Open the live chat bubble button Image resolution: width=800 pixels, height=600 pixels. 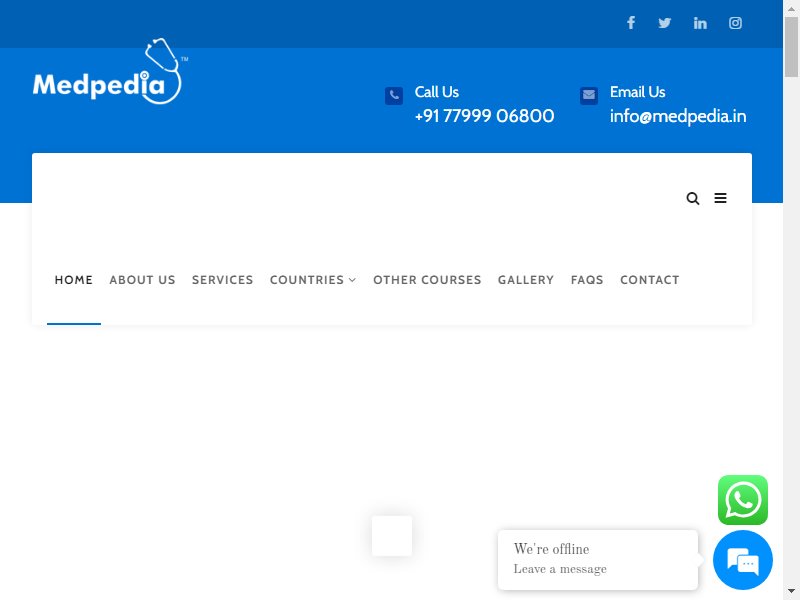point(743,560)
